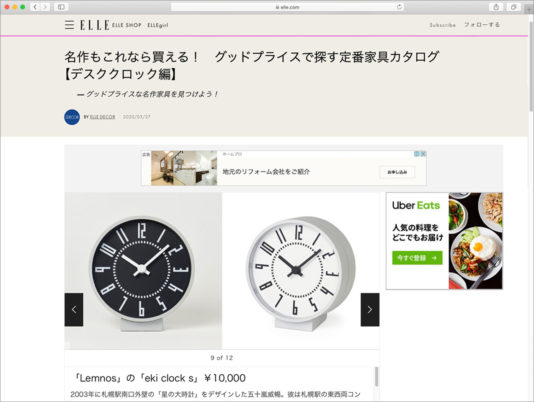The width and height of the screenshot is (534, 402).
Task: Open the ELLEgirl menu item
Action: pos(158,25)
